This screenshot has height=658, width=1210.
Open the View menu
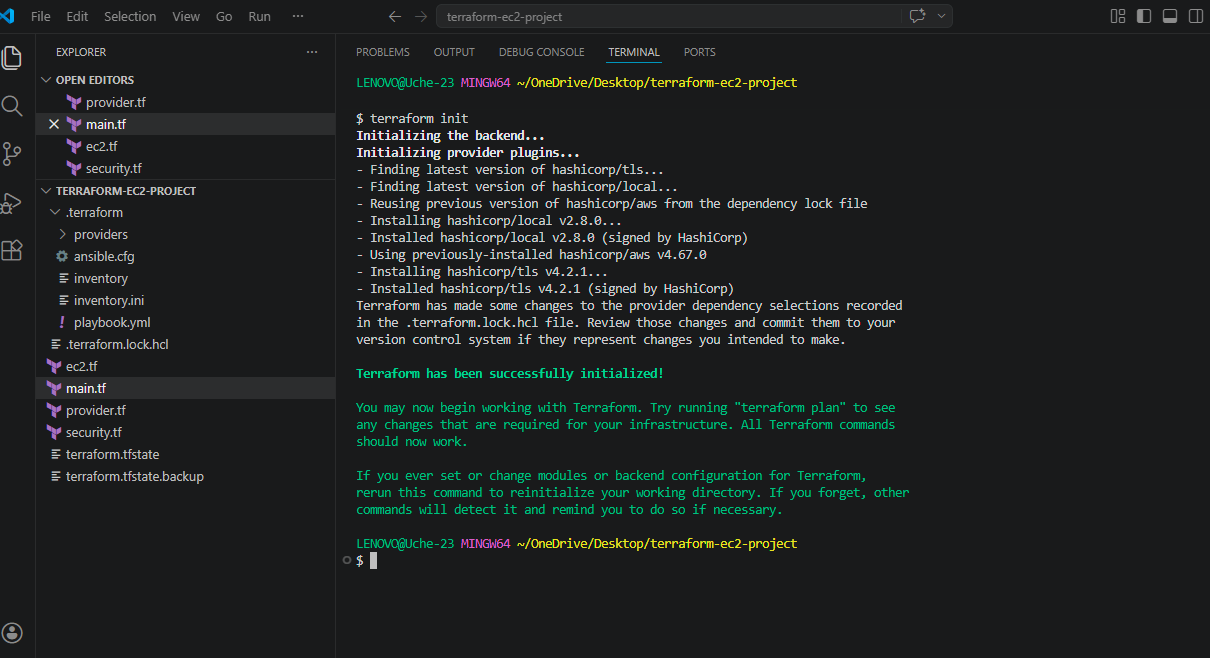[x=186, y=16]
